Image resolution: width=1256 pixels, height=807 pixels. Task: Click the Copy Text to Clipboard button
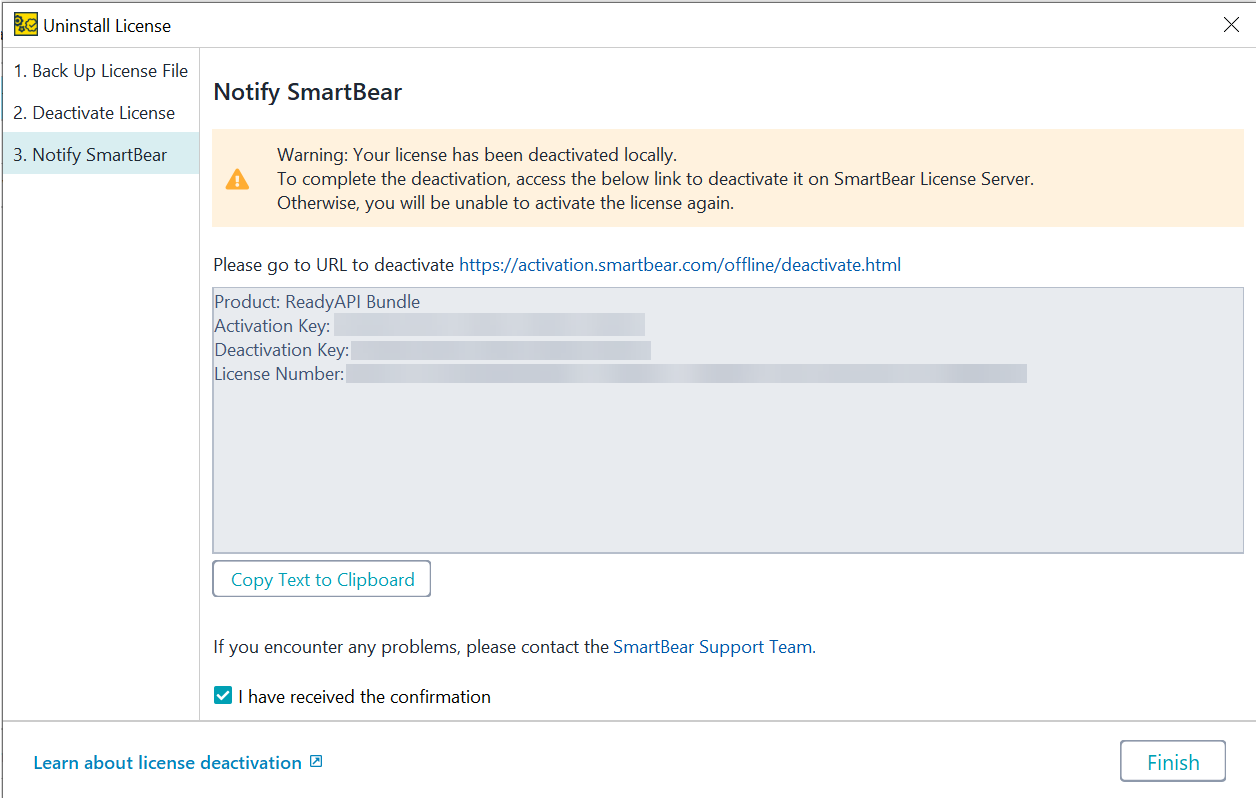tap(321, 578)
